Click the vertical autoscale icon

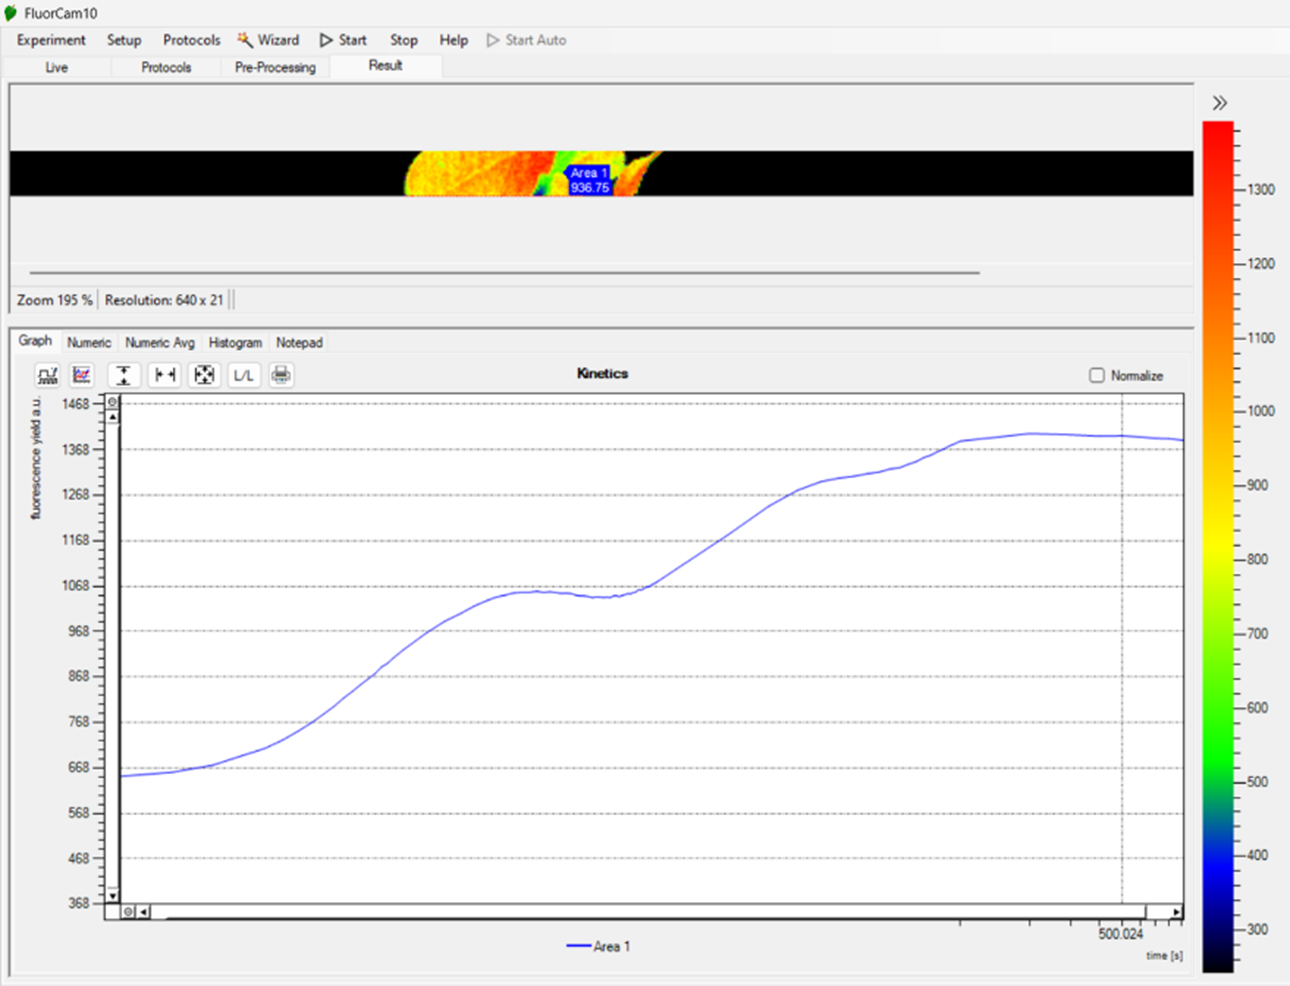(123, 375)
